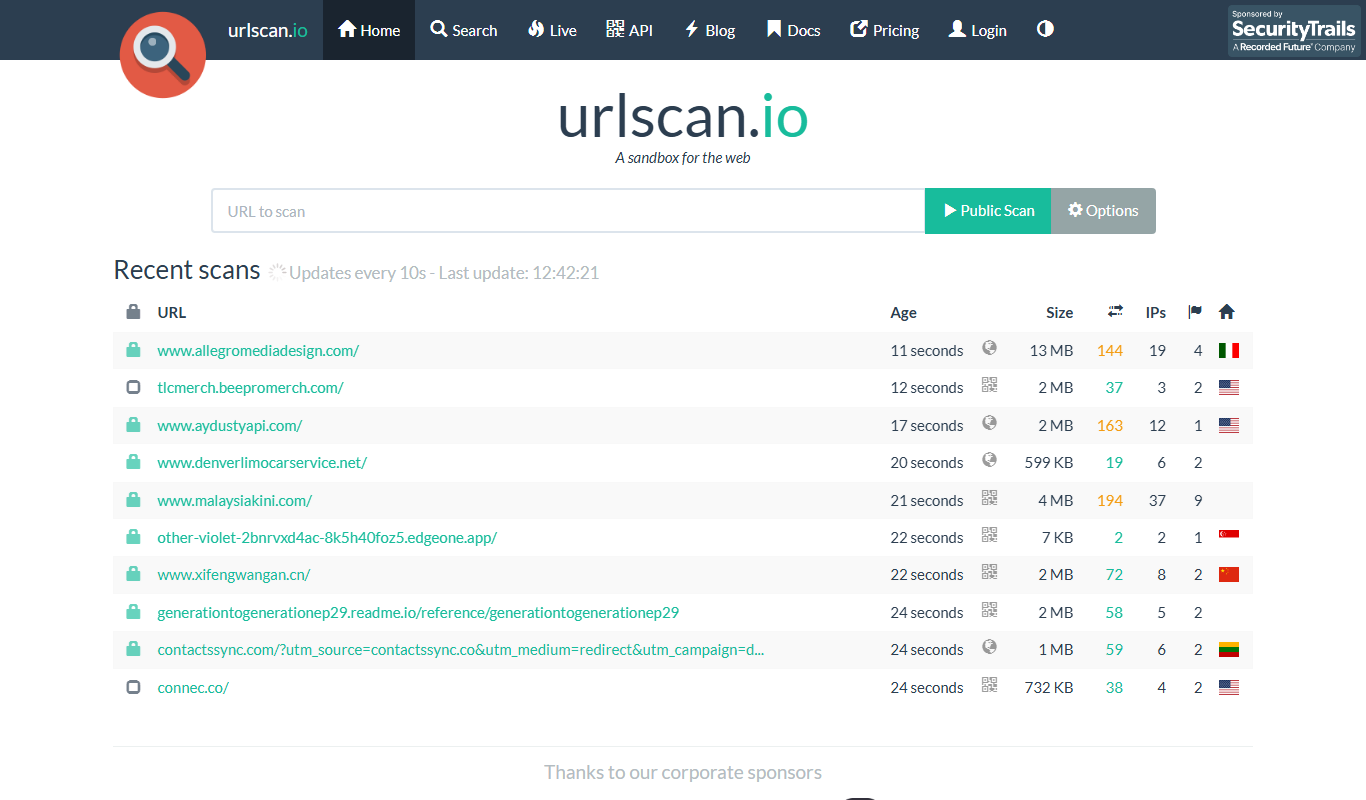Click the Age column header

point(903,313)
